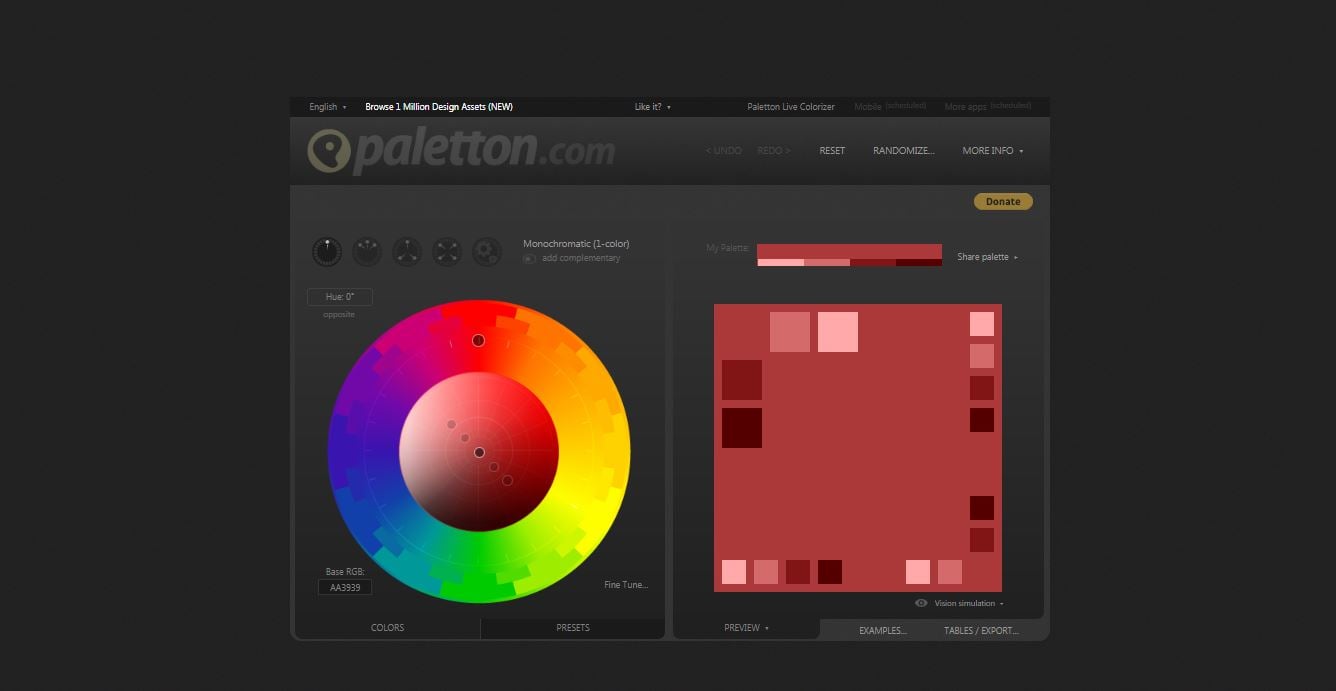Click Browse 1 Million Design Assets link
1336x691 pixels.
[x=439, y=107]
